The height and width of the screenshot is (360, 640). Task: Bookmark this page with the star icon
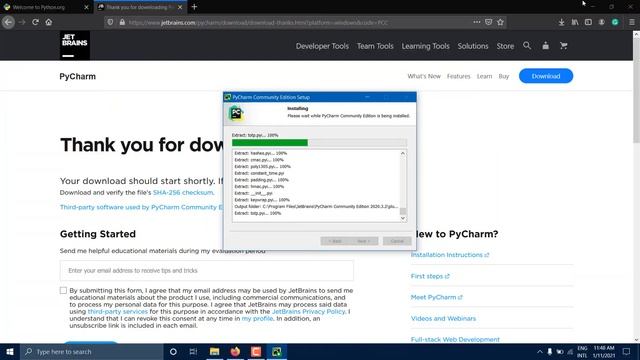(500, 22)
